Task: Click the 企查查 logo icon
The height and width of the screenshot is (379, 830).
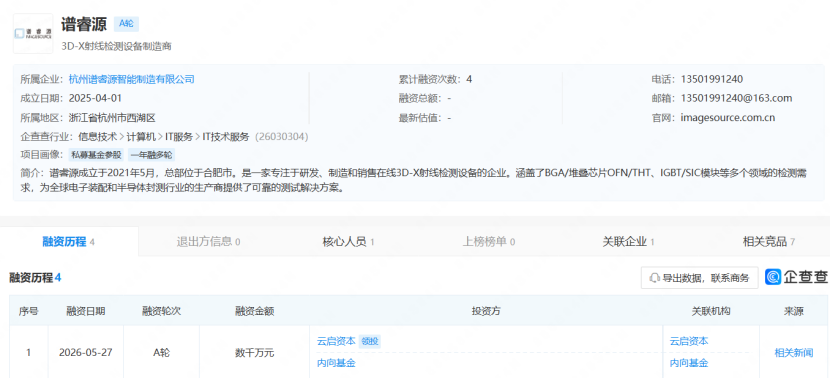Action: tap(772, 277)
